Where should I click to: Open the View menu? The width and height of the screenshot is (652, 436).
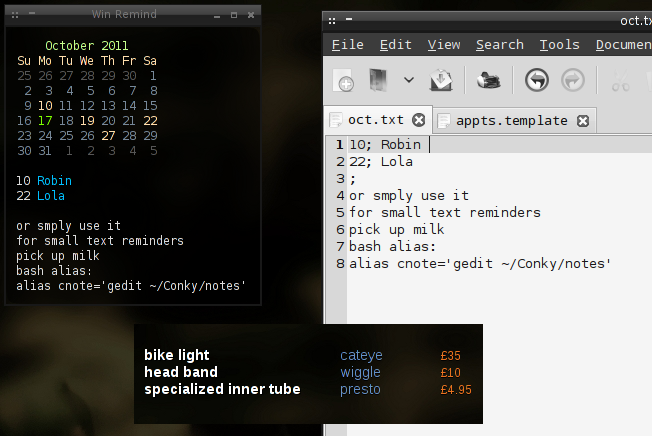tap(444, 44)
